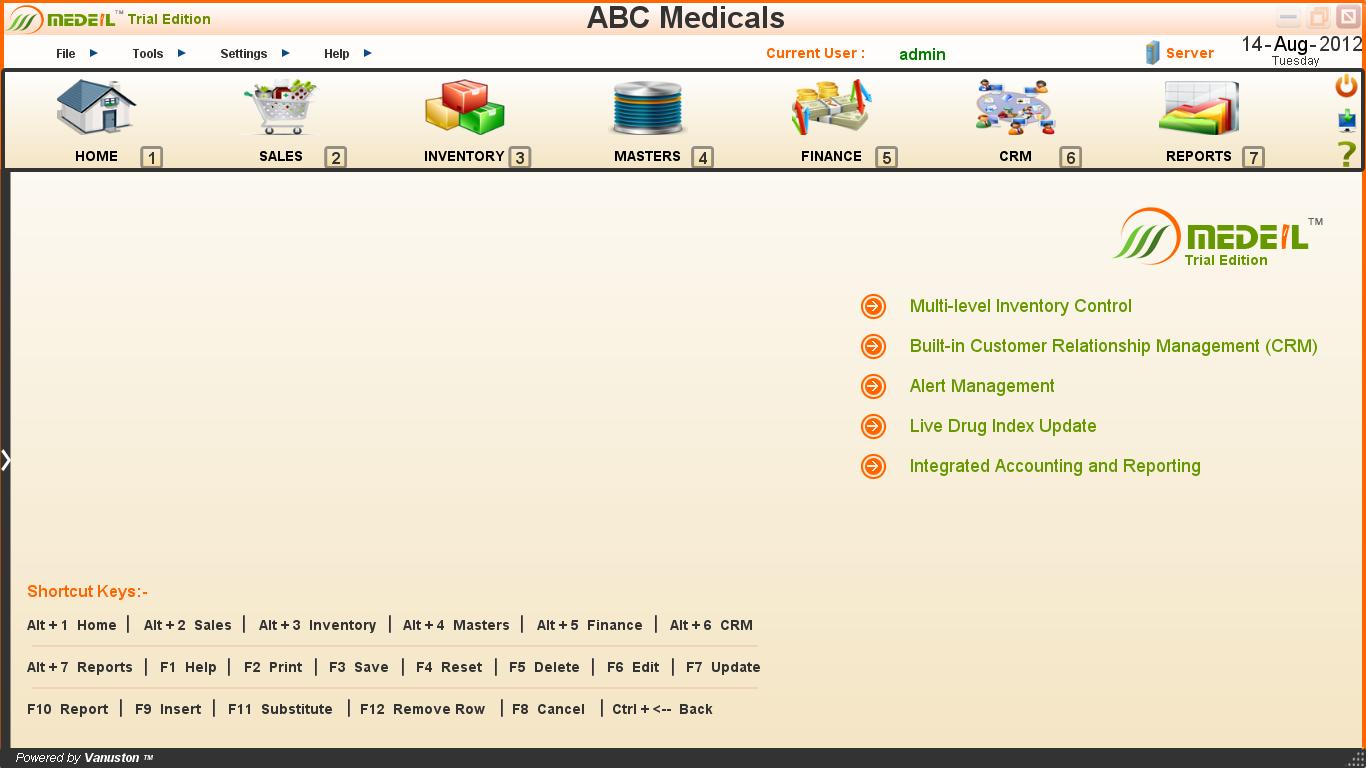Click the 'Current User :' label
The width and height of the screenshot is (1366, 768).
coord(816,54)
